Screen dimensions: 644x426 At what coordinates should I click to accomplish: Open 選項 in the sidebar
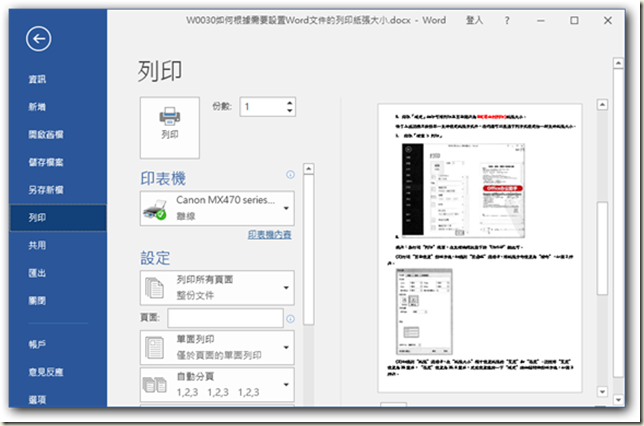[37, 400]
